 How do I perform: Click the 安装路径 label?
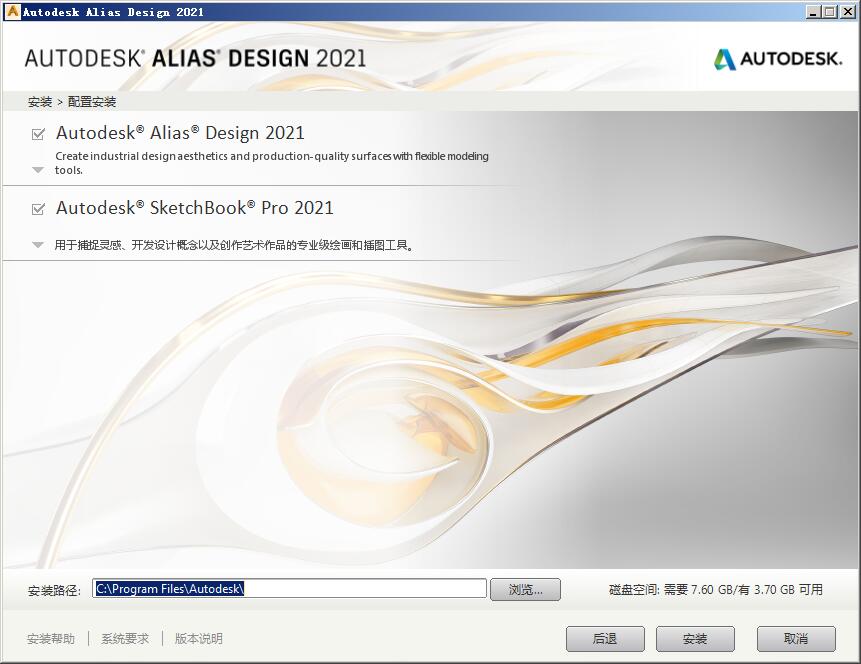(54, 590)
